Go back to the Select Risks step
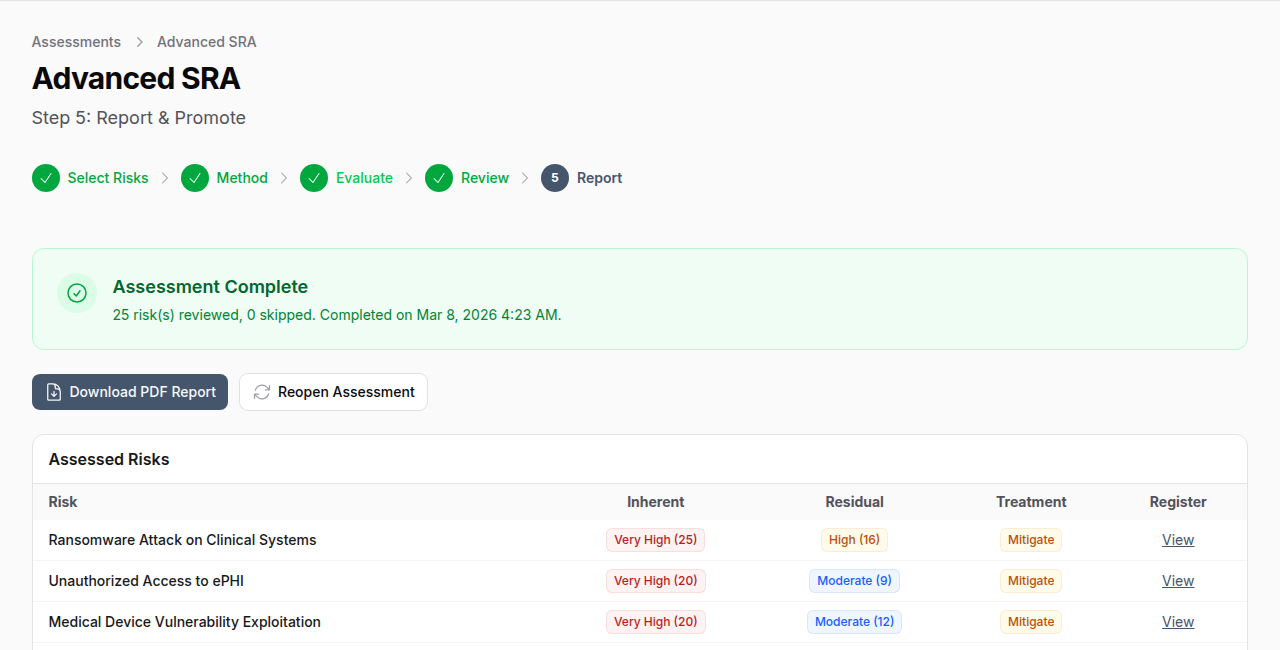 click(107, 177)
